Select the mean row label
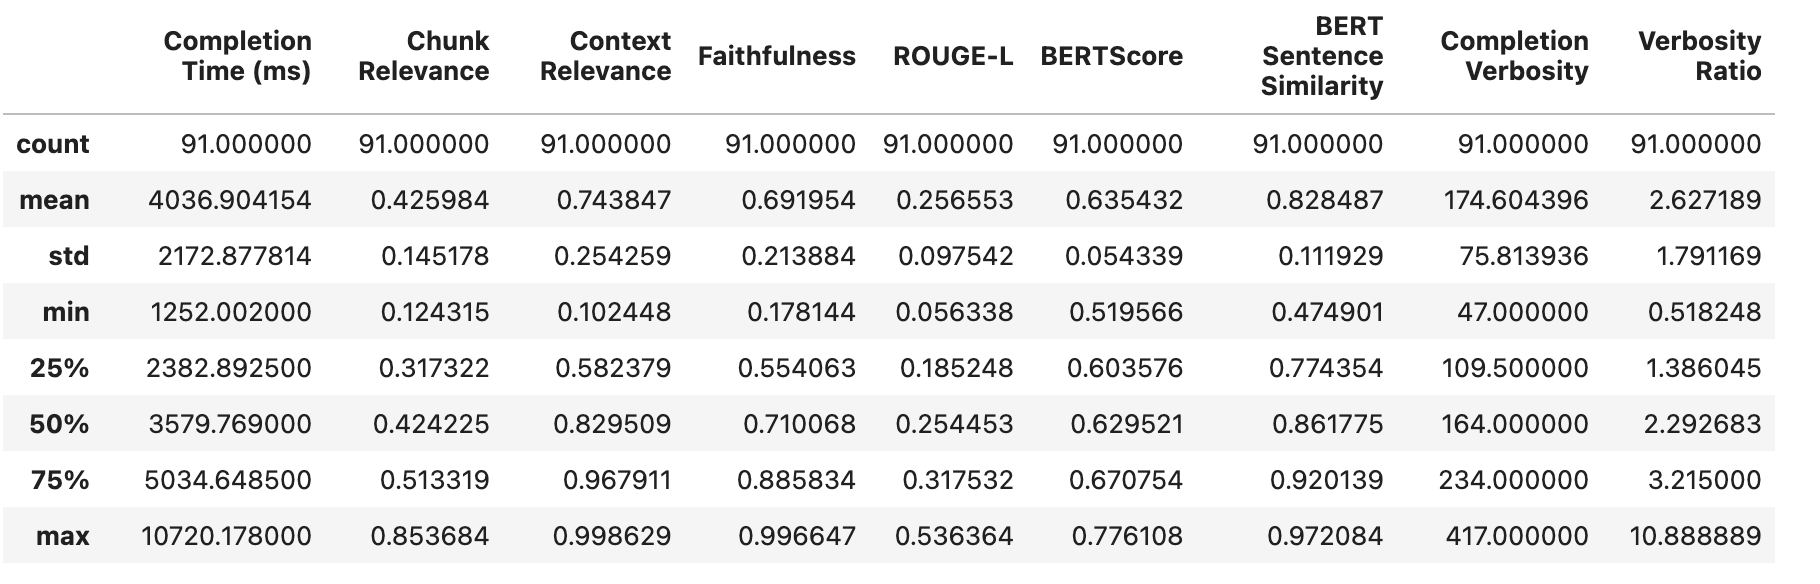This screenshot has height=584, width=1820. pos(54,200)
